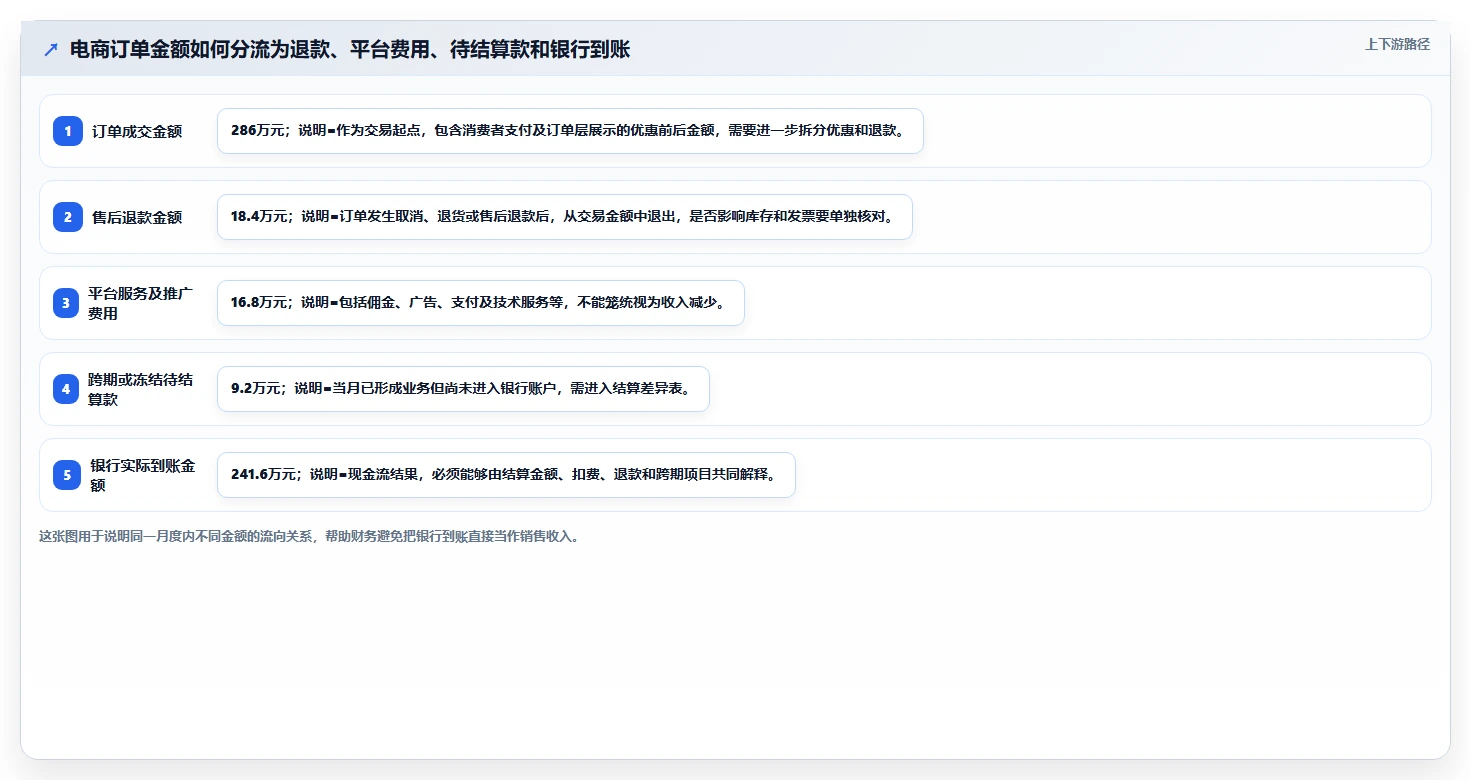Click the 跨期或冻结待结算款 label
Screen dimensions: 1471x780
point(141,389)
